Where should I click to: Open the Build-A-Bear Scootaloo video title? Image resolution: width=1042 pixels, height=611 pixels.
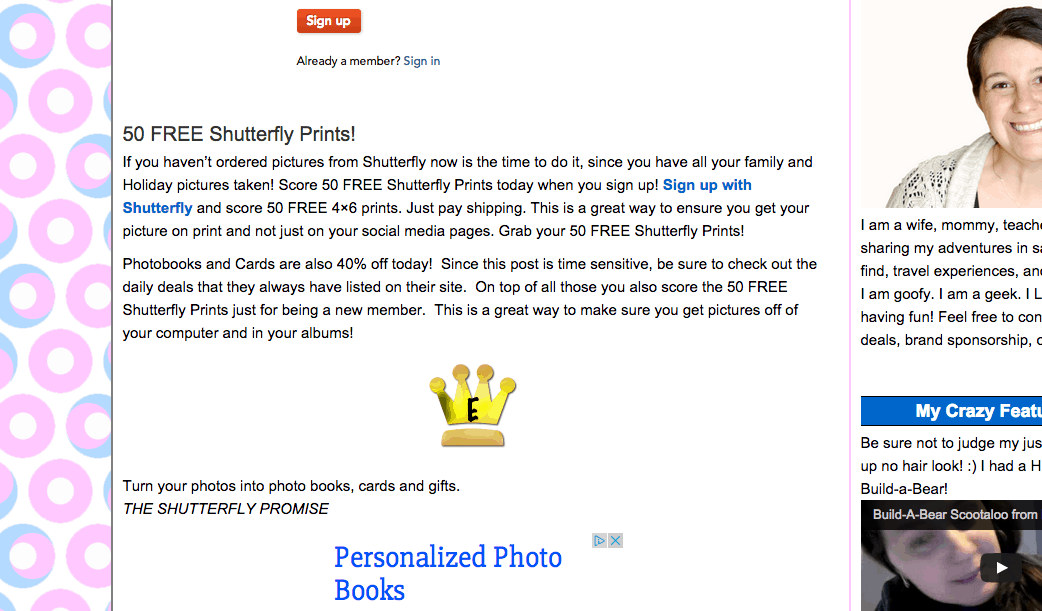click(956, 515)
